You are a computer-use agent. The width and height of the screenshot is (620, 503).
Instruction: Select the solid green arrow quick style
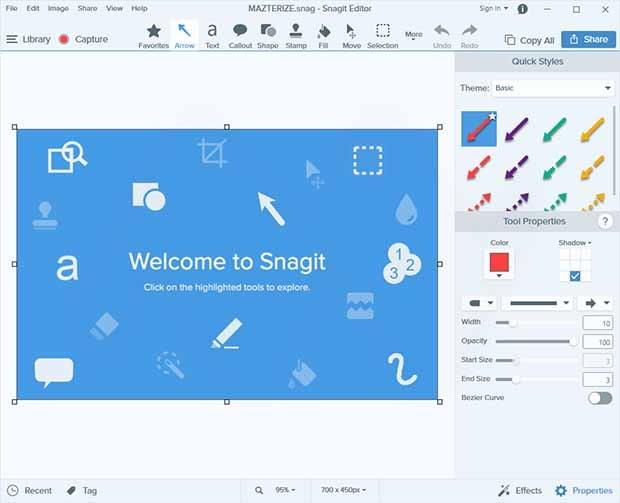pos(555,129)
